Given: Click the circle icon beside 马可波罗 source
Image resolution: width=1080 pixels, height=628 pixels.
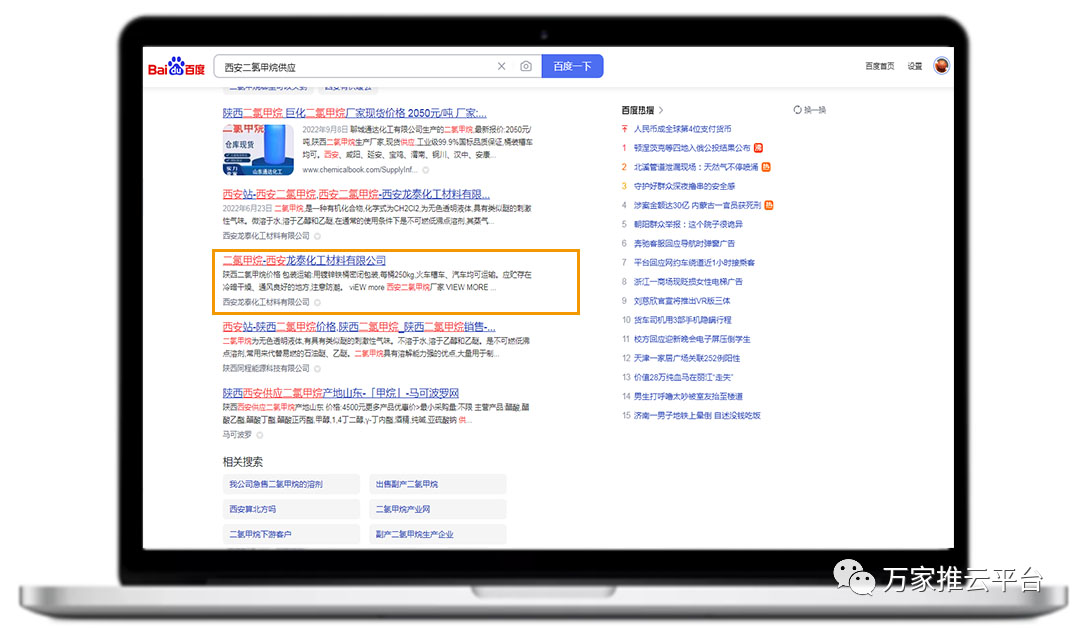Looking at the screenshot, I should (259, 435).
